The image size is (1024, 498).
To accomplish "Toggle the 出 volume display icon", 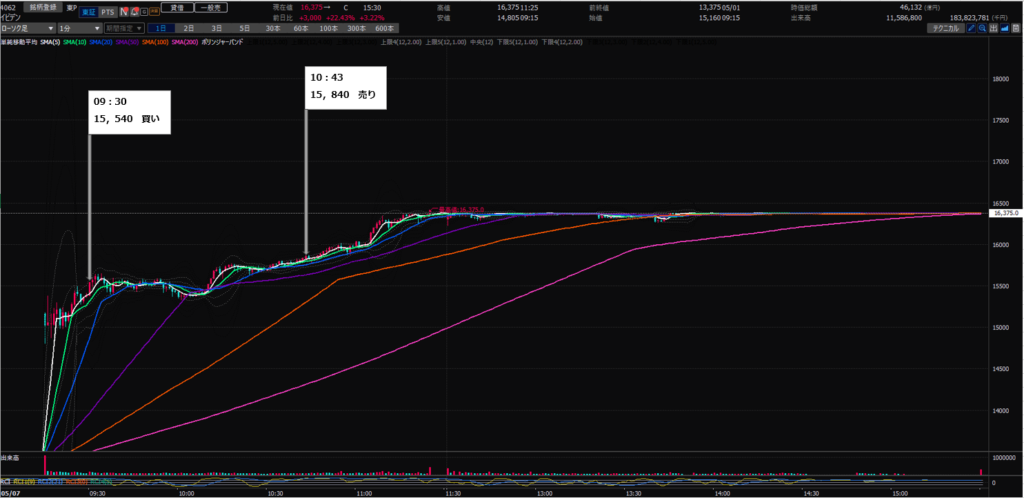I will pyautogui.click(x=993, y=28).
